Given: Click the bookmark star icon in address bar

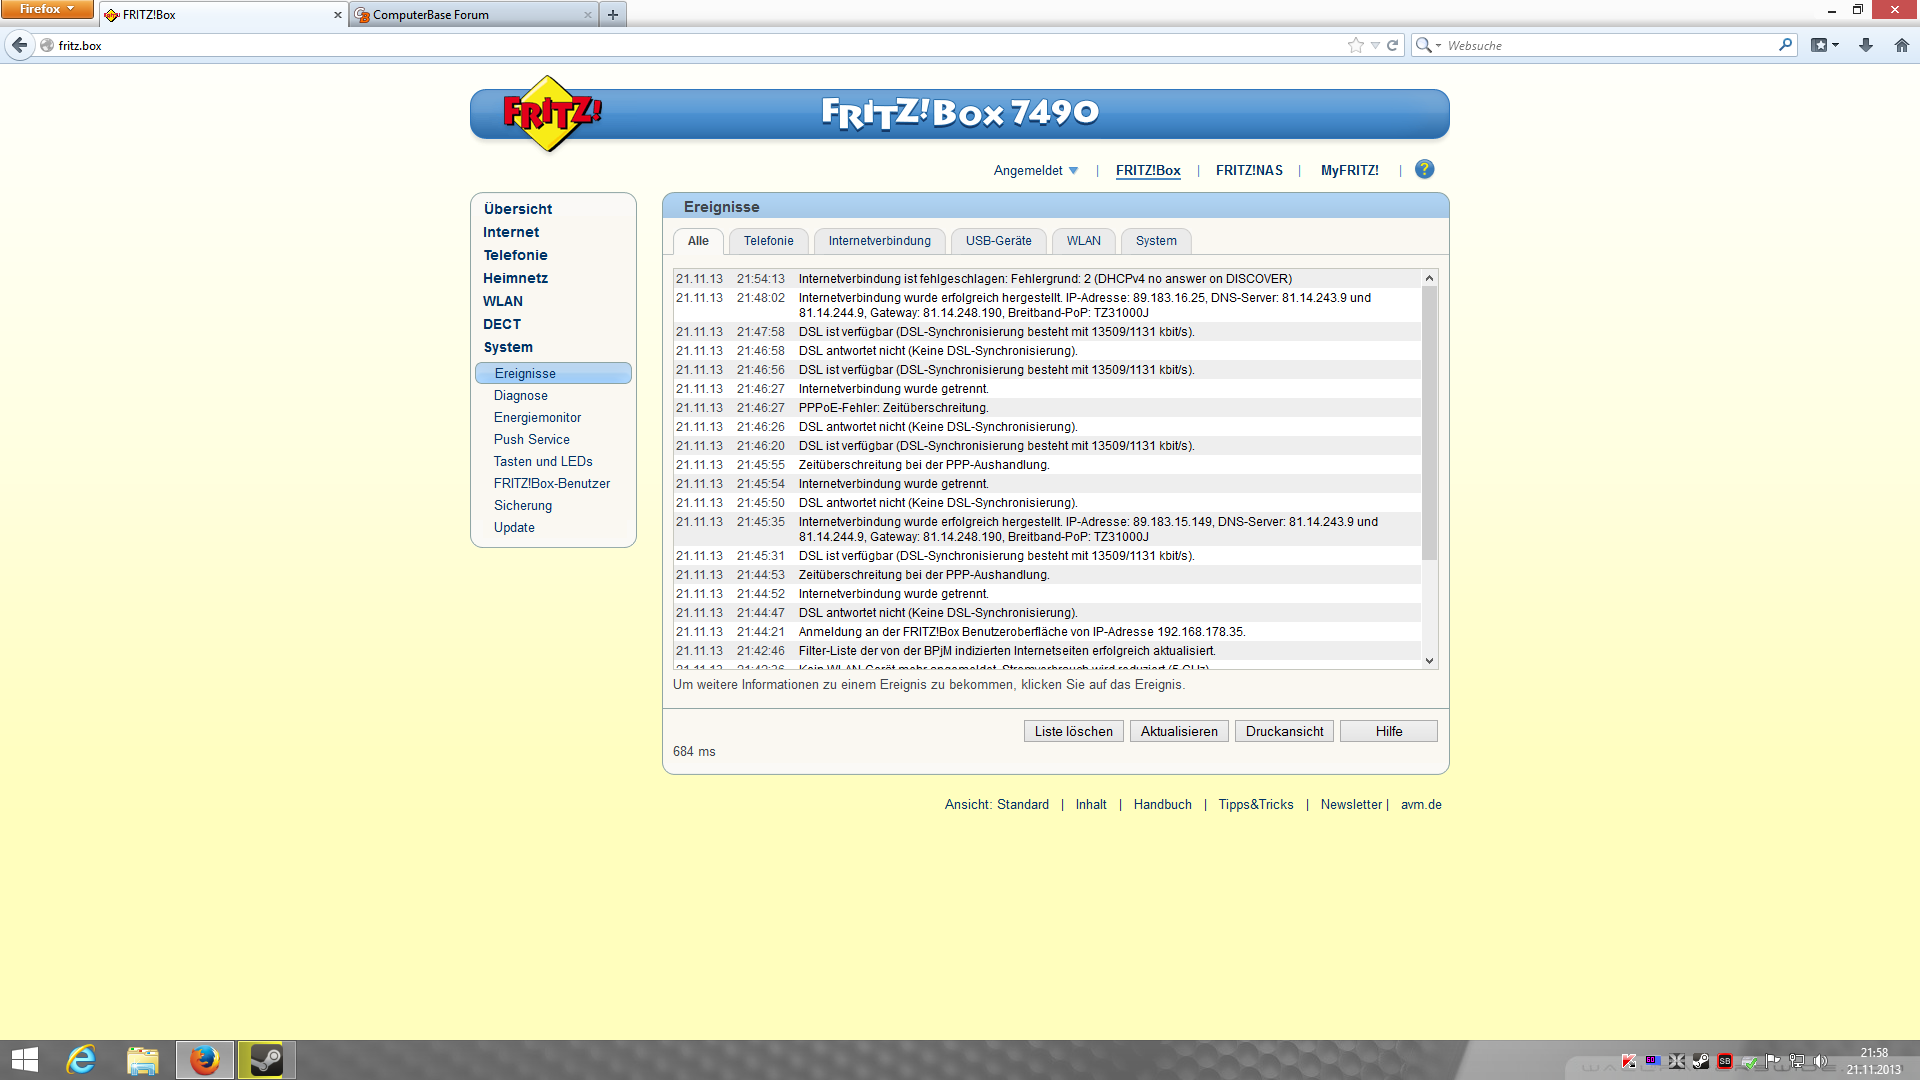Looking at the screenshot, I should (1355, 45).
